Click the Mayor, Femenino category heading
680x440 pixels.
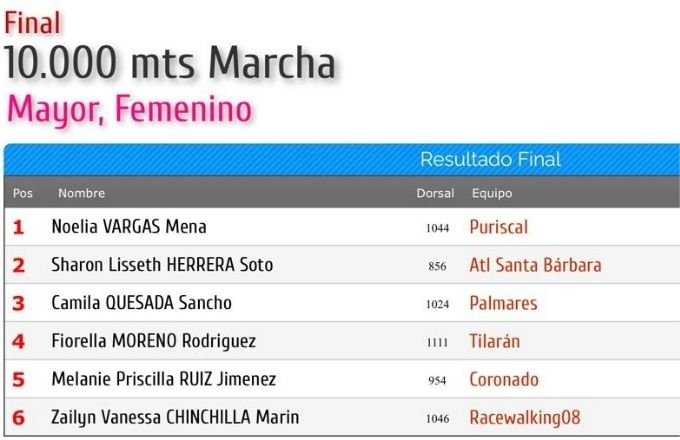(129, 110)
